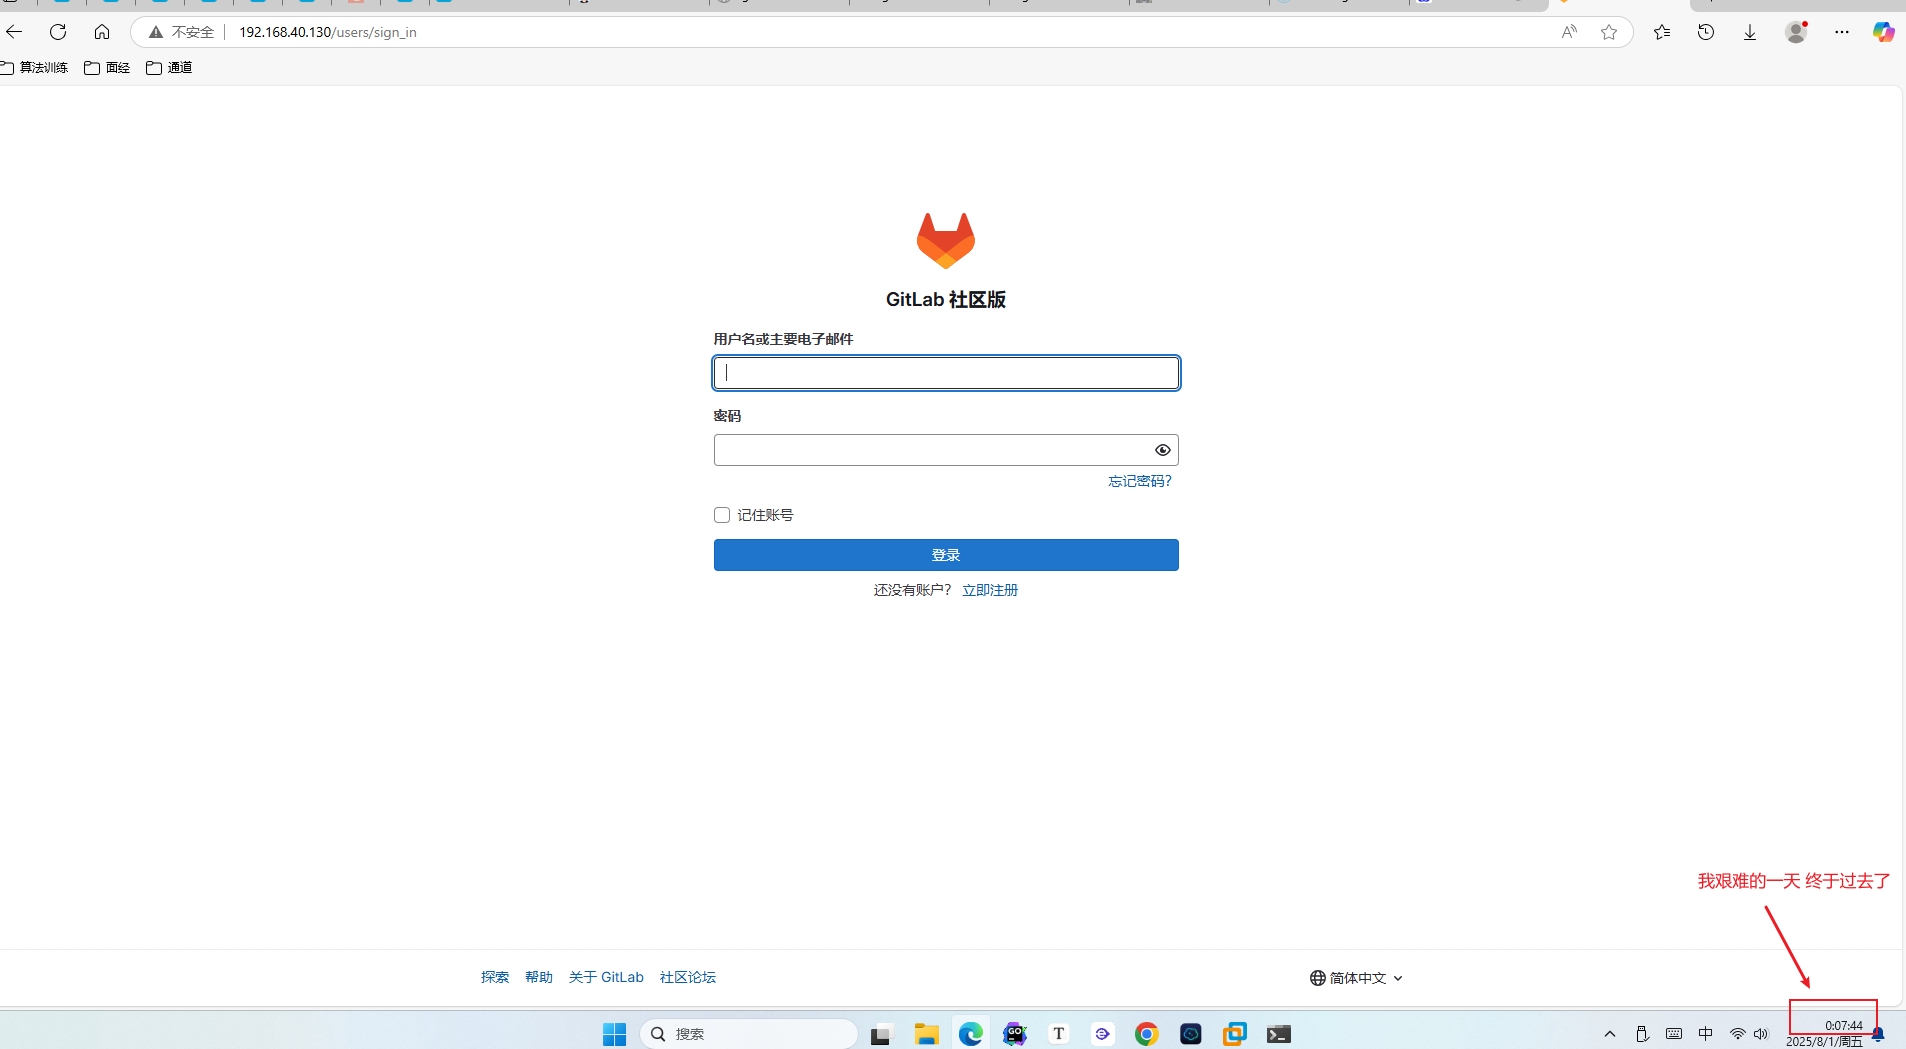Open the VMware icon on the taskbar
Image resolution: width=1906 pixels, height=1049 pixels.
point(1235,1034)
